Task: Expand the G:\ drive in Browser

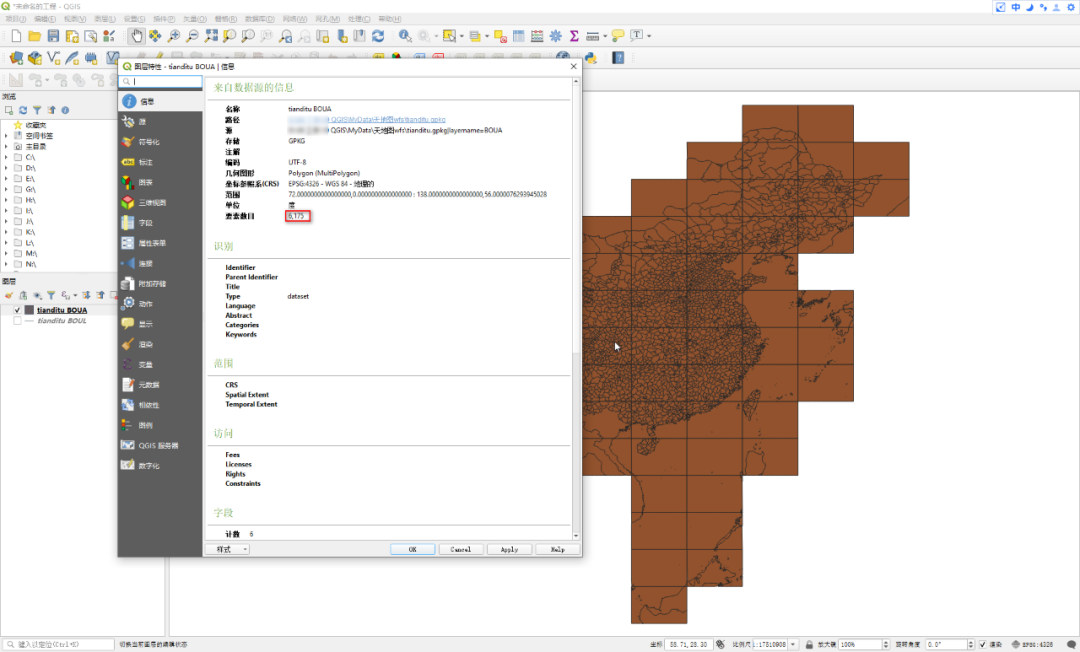Action: (x=6, y=189)
